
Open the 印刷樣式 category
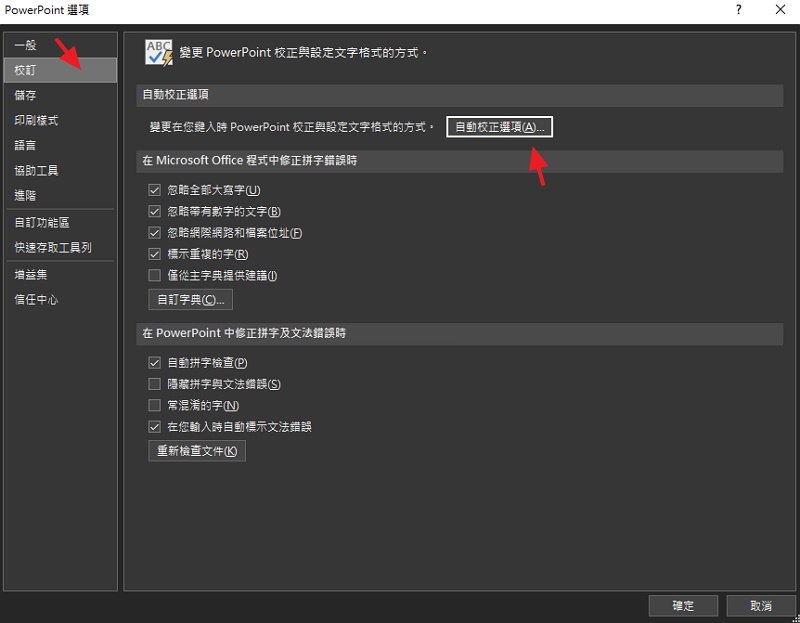tap(60, 120)
